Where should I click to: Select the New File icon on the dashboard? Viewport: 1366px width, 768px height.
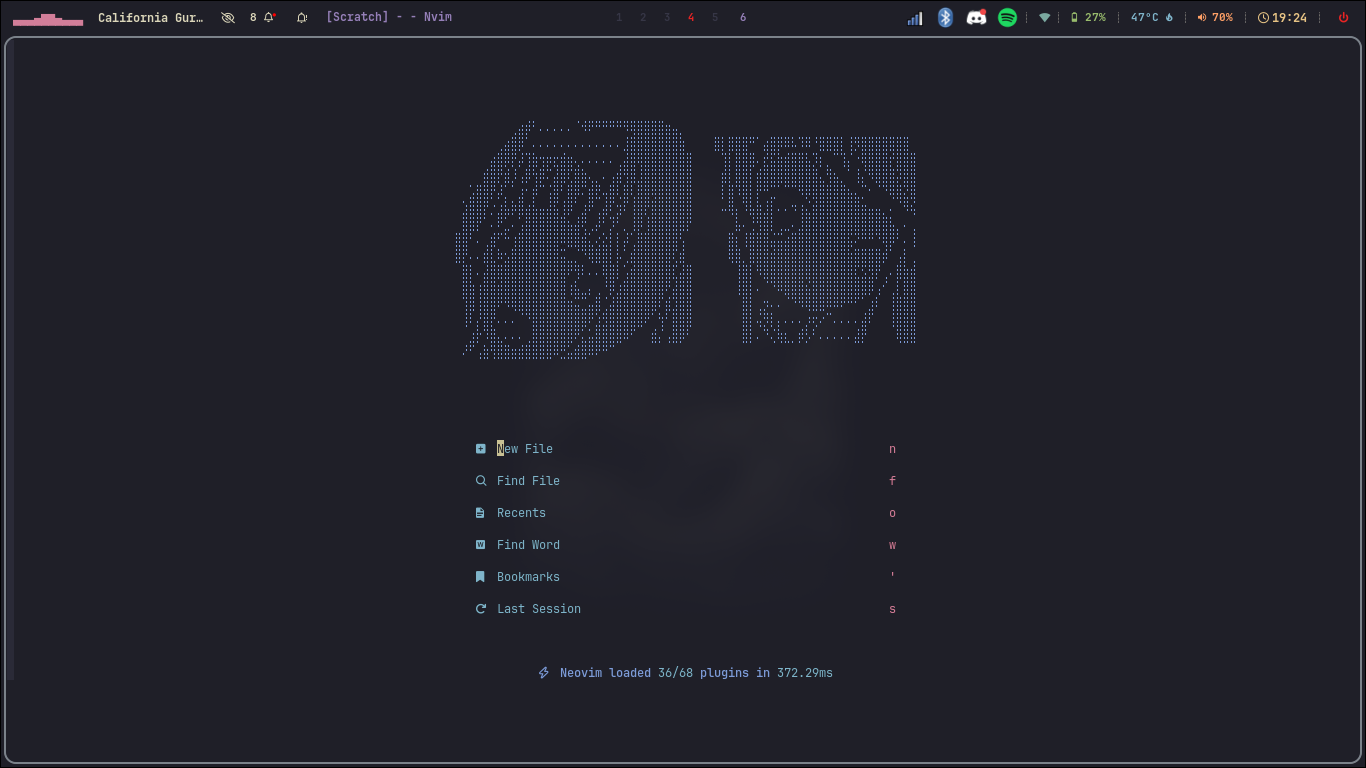tap(481, 448)
